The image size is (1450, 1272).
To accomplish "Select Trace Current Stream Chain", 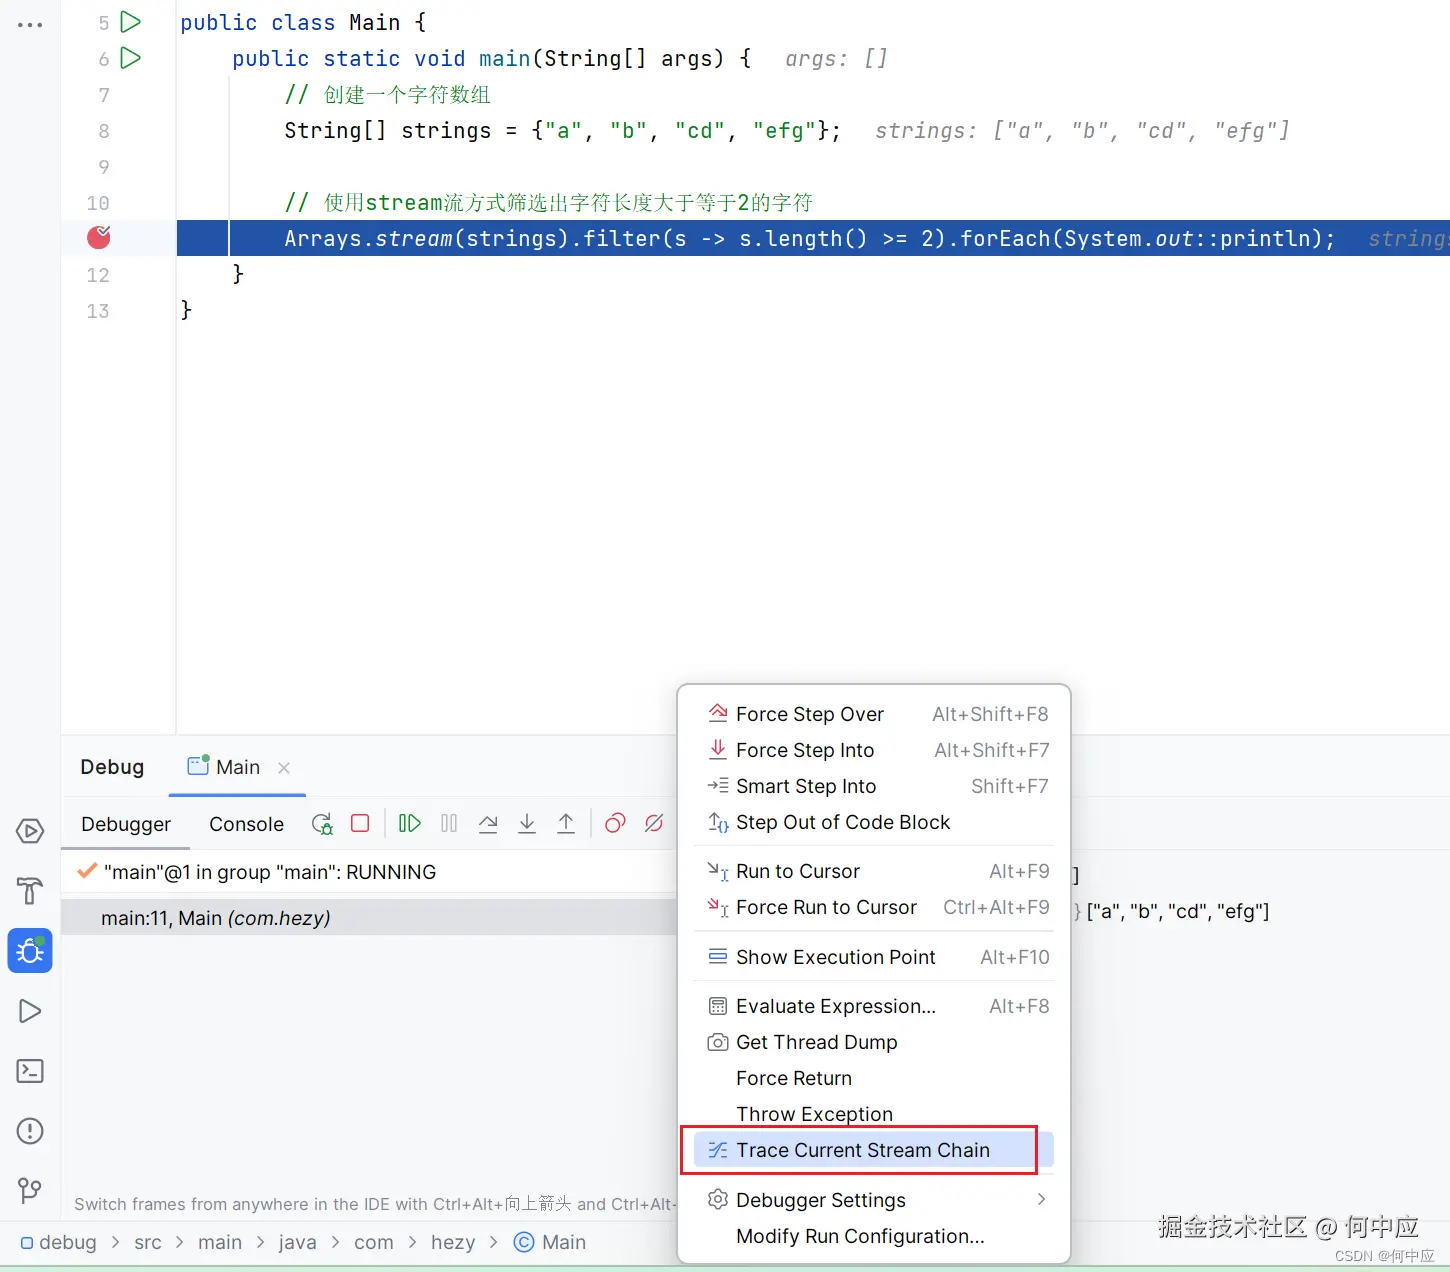I will click(x=874, y=1150).
